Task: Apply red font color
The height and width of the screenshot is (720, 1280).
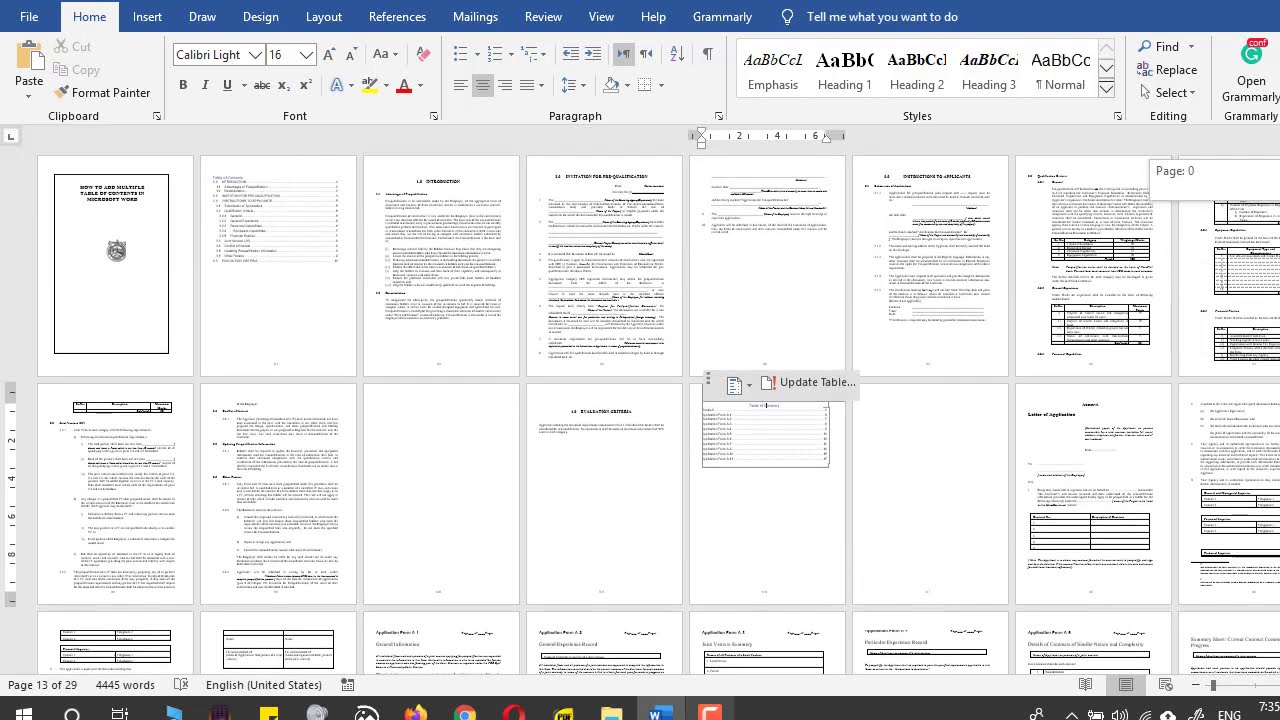Action: click(404, 85)
